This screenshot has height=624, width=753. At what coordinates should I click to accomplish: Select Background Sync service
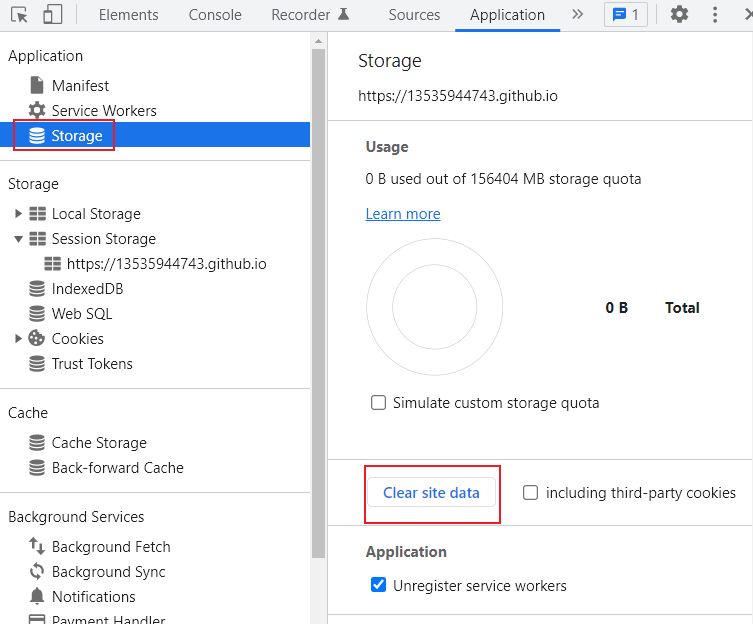[x=108, y=572]
